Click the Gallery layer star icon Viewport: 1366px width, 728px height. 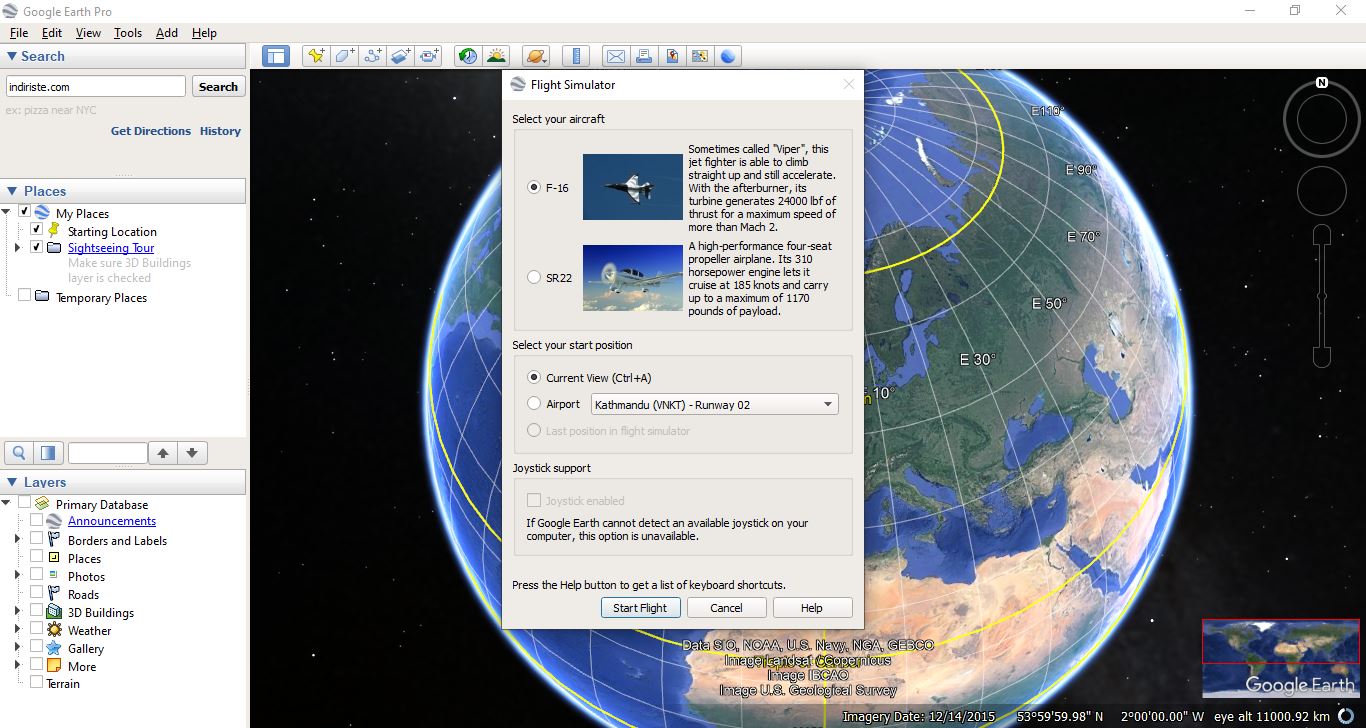point(54,648)
